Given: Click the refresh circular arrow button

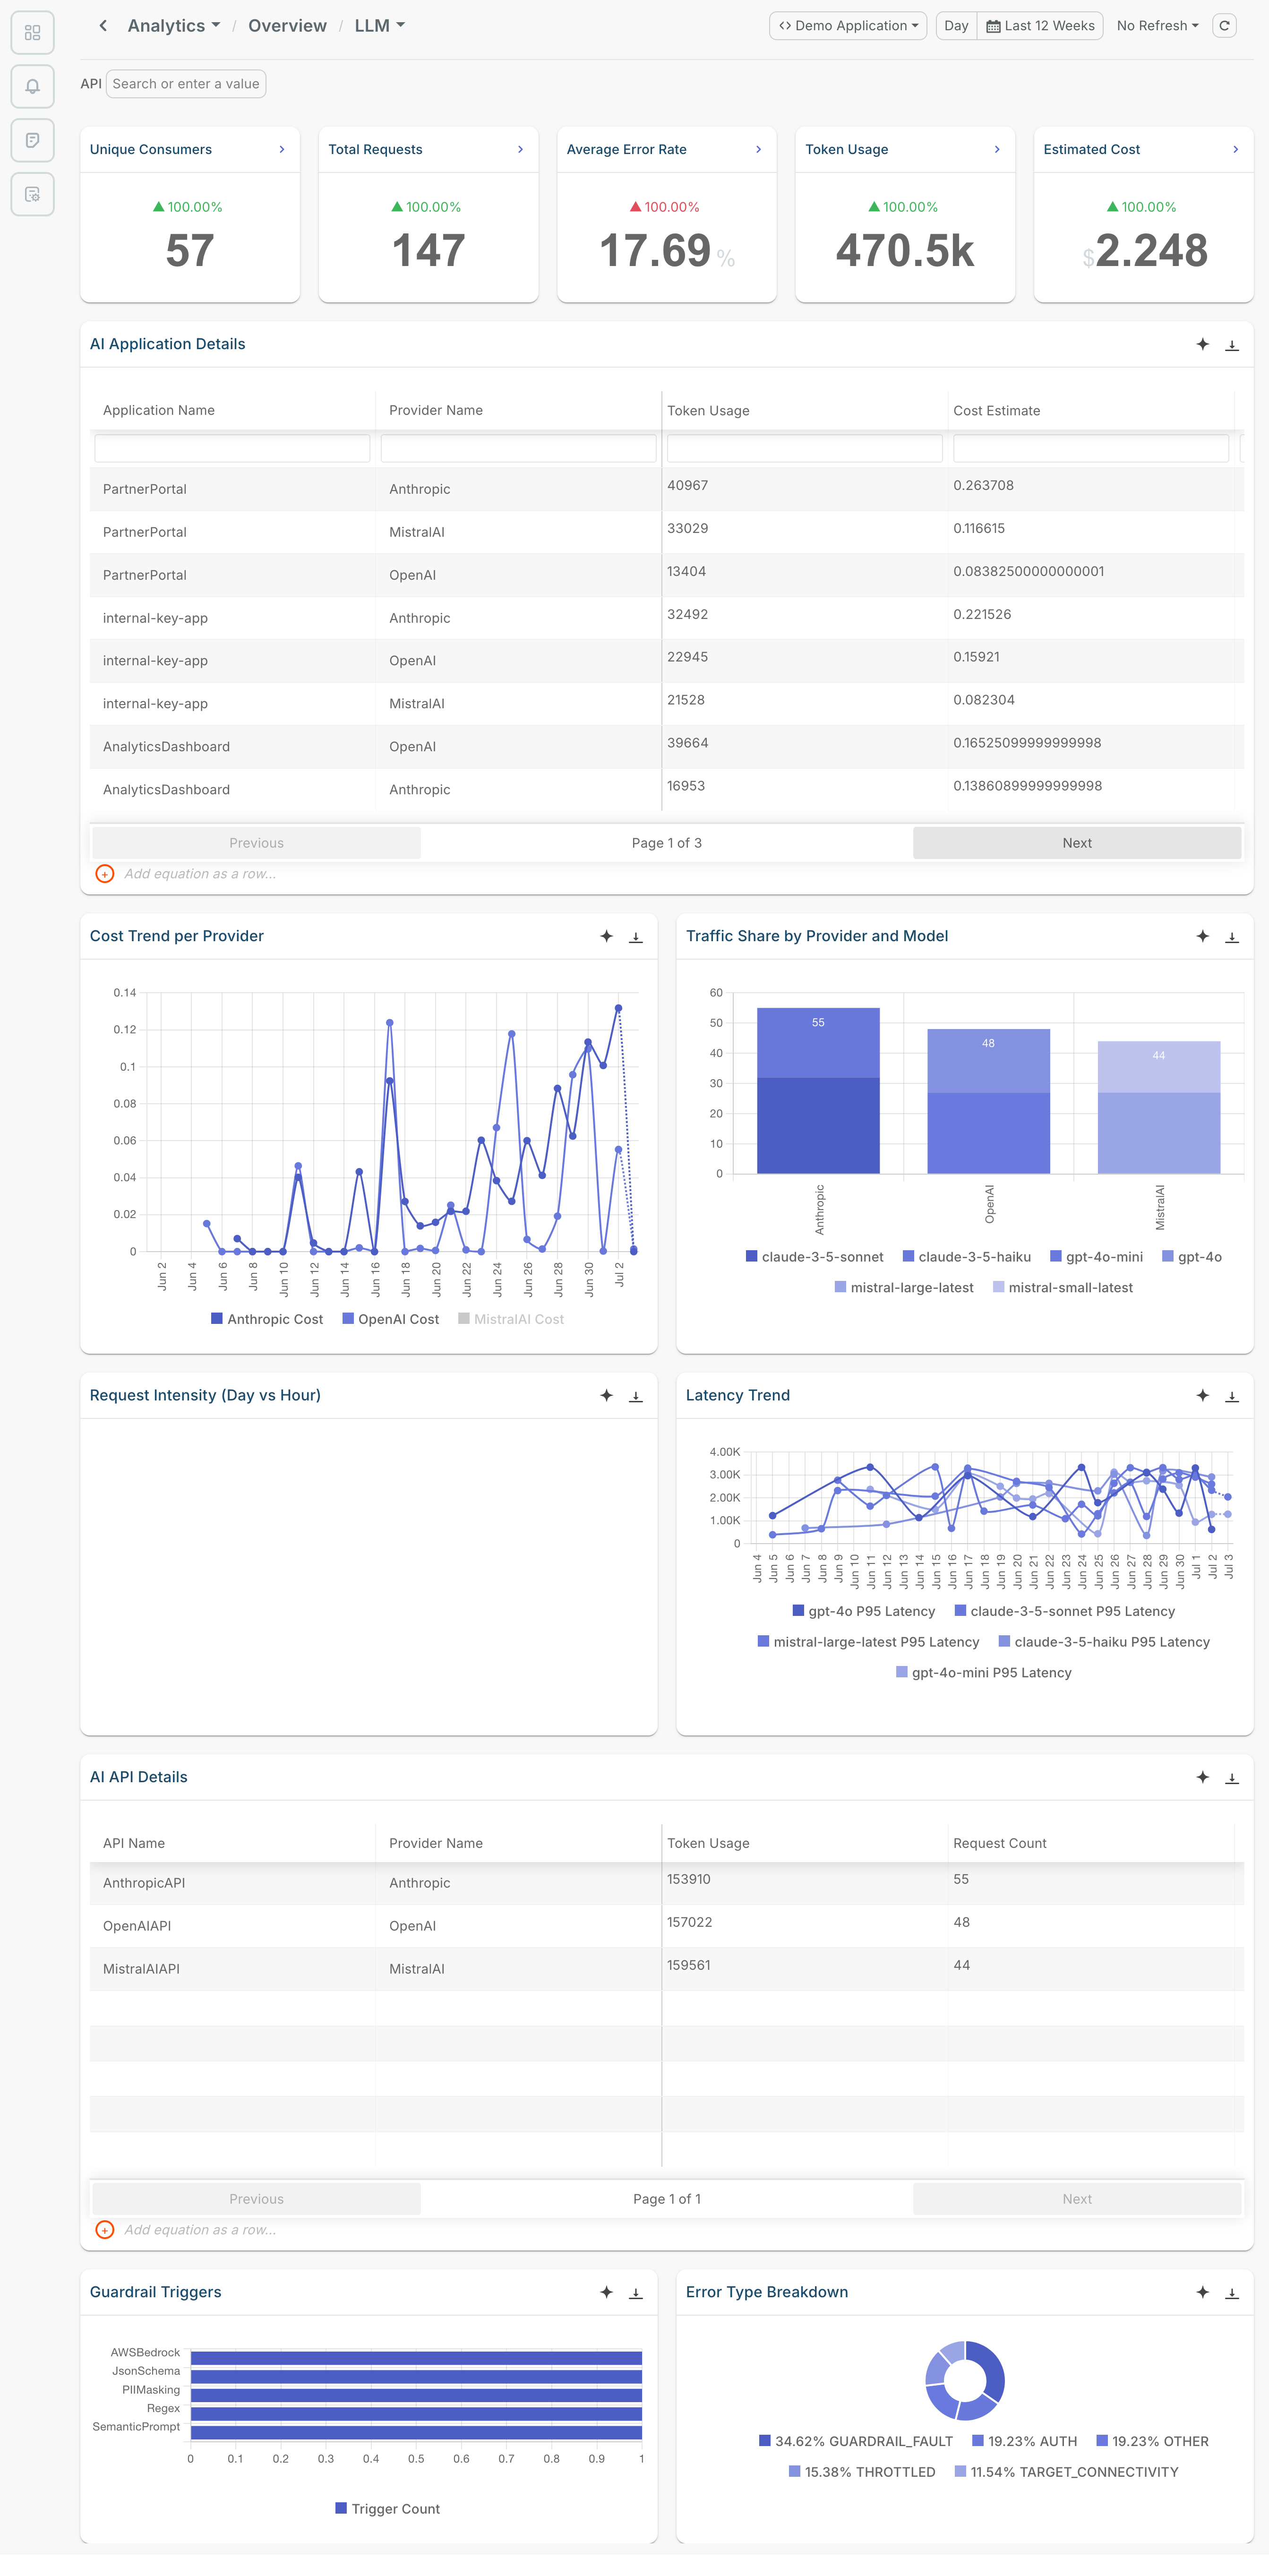Looking at the screenshot, I should pos(1224,26).
